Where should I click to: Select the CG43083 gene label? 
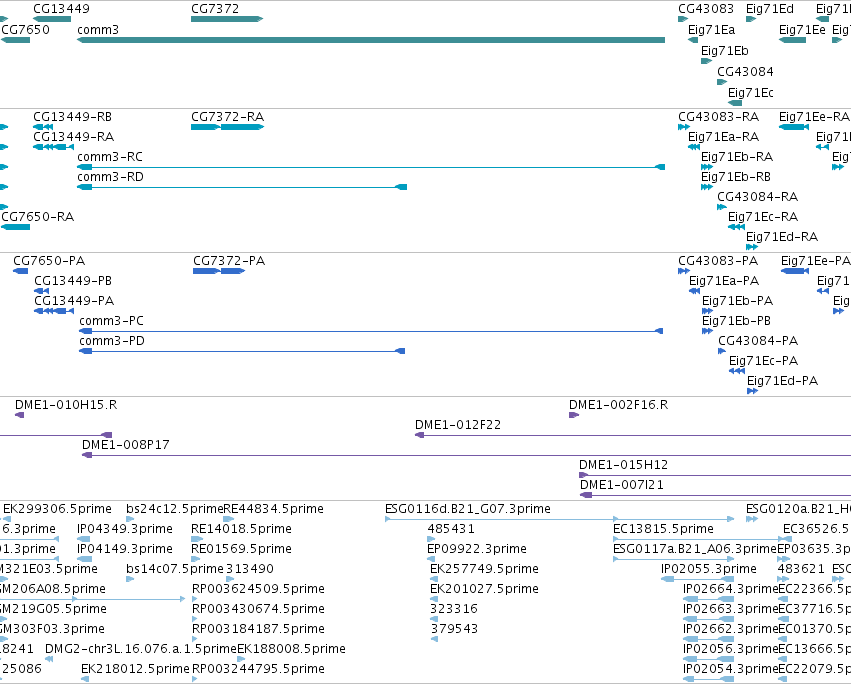click(x=706, y=9)
